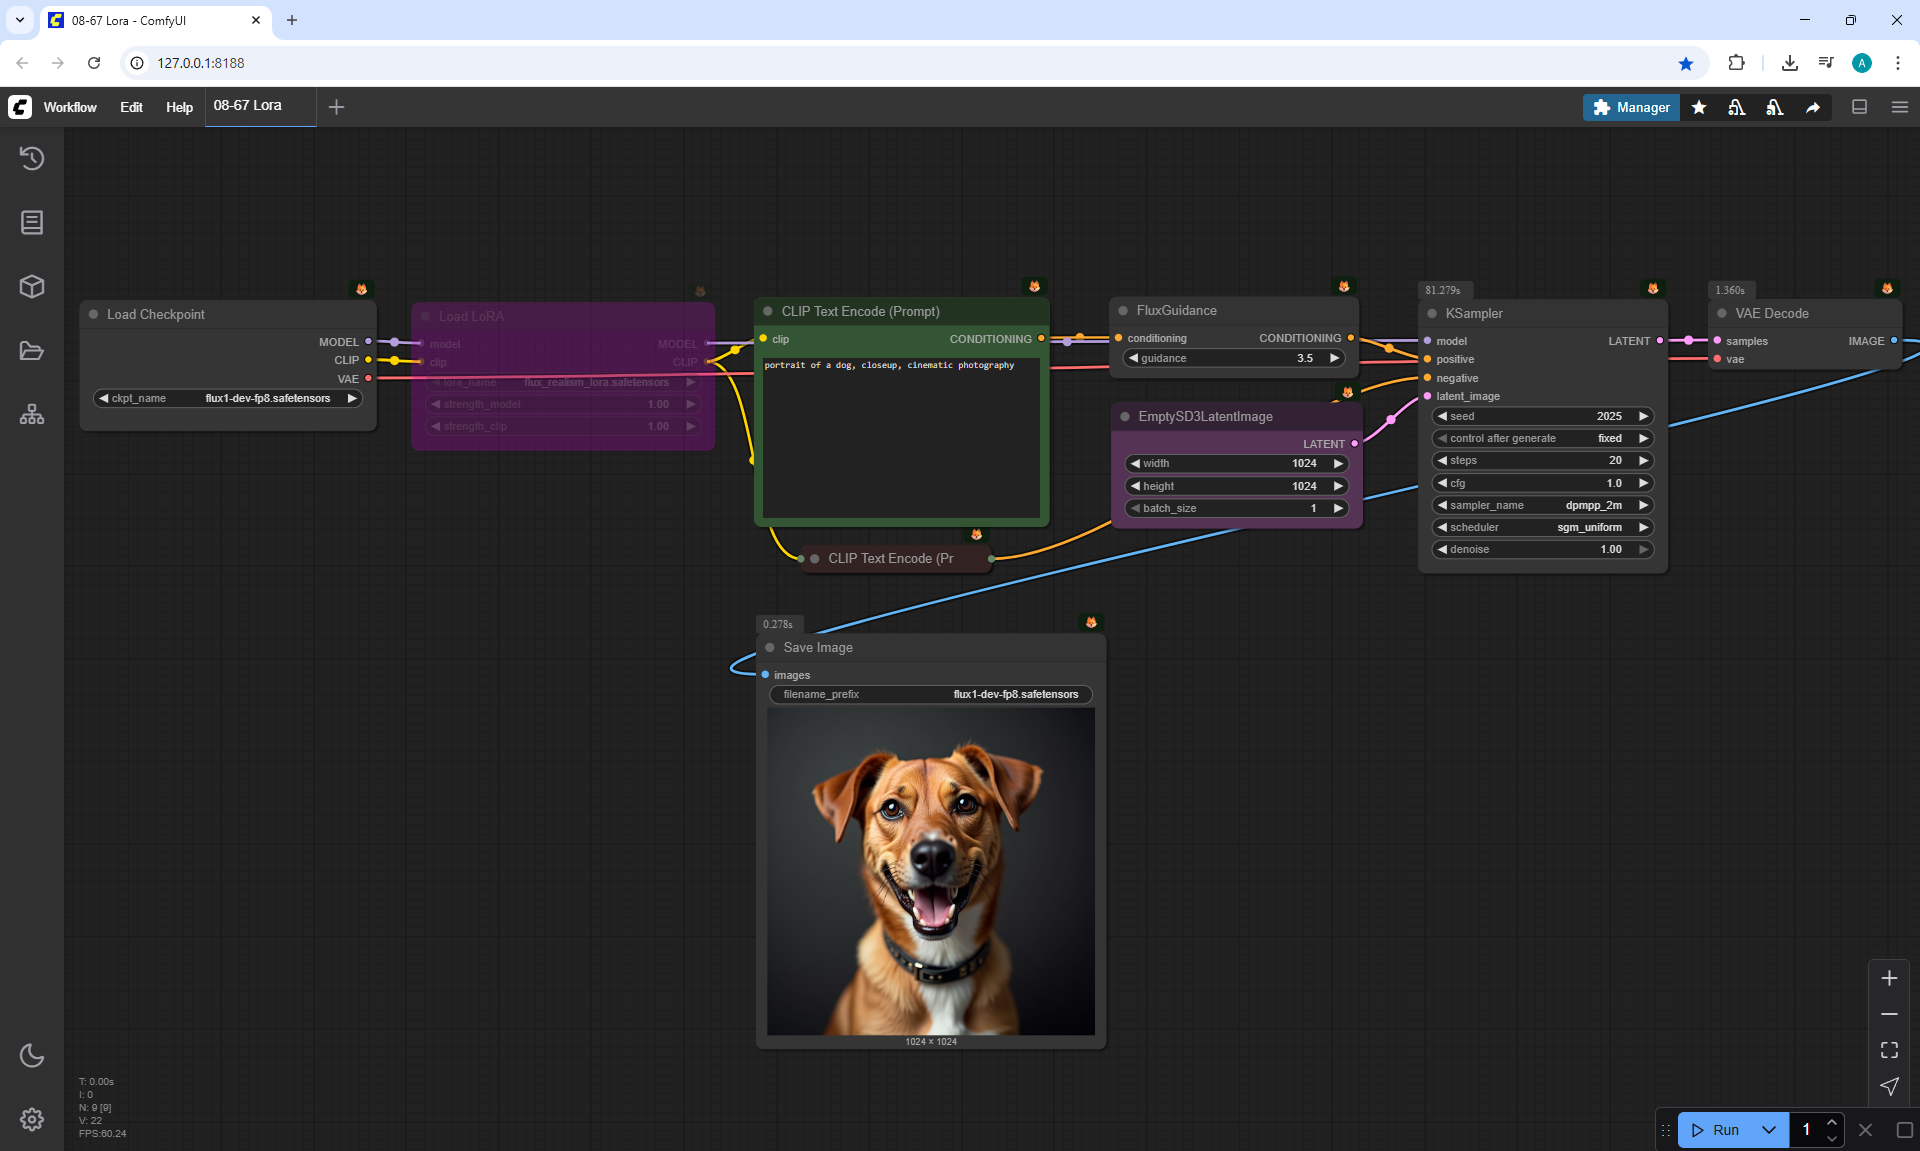
Task: Click the fit view icon in canvas controls
Action: (x=1889, y=1050)
